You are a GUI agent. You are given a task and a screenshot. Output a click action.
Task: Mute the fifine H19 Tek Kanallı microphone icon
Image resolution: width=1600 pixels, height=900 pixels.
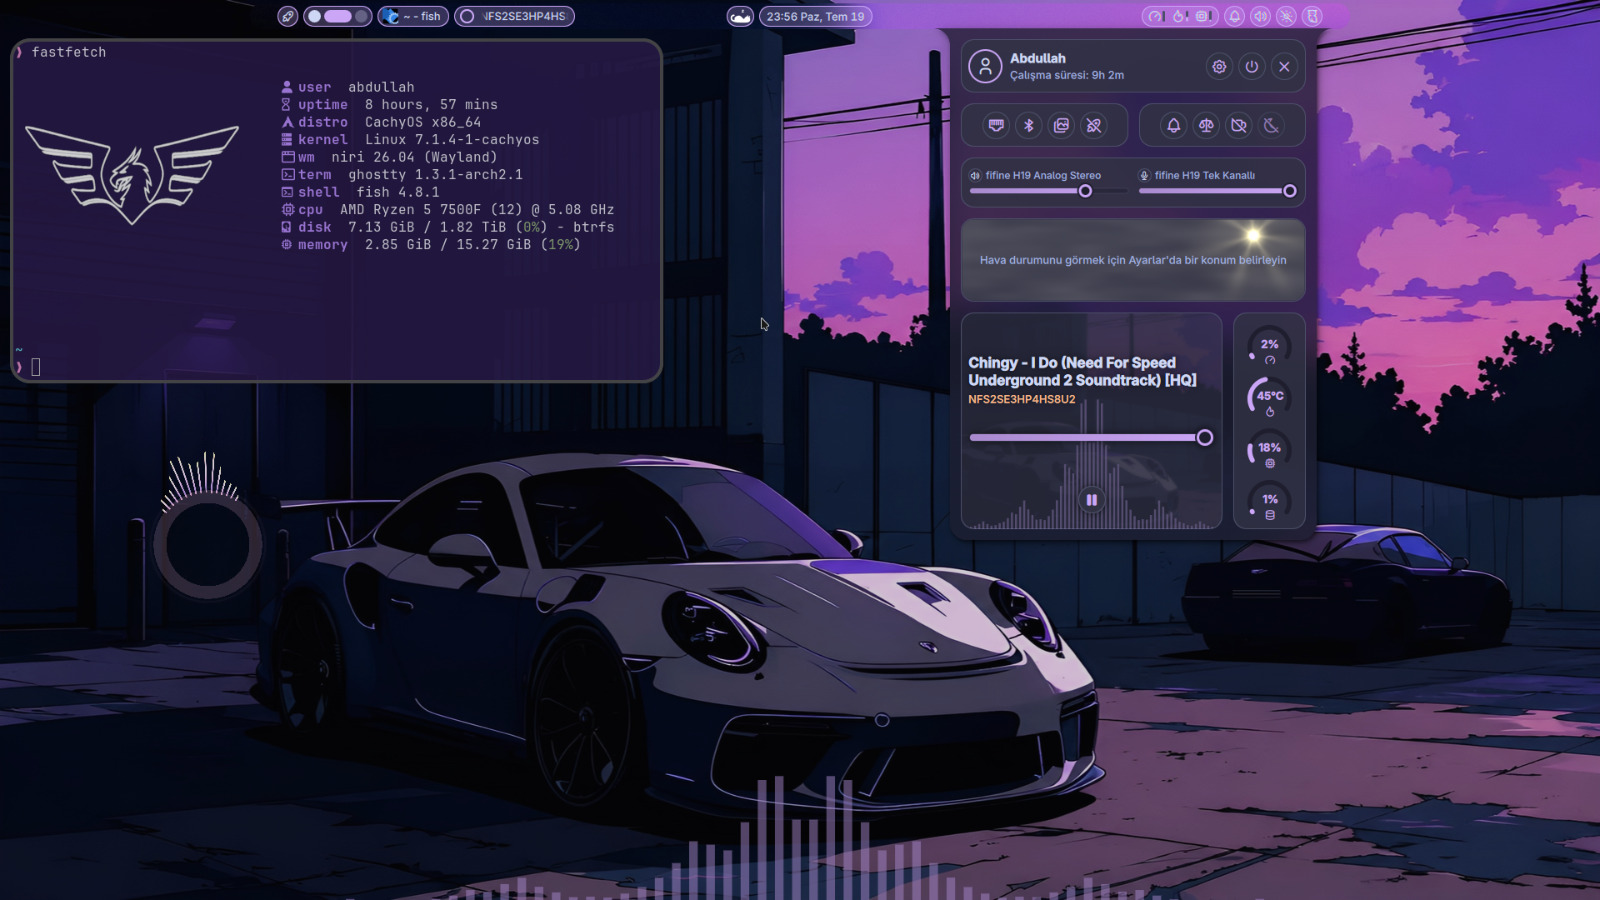(1145, 175)
